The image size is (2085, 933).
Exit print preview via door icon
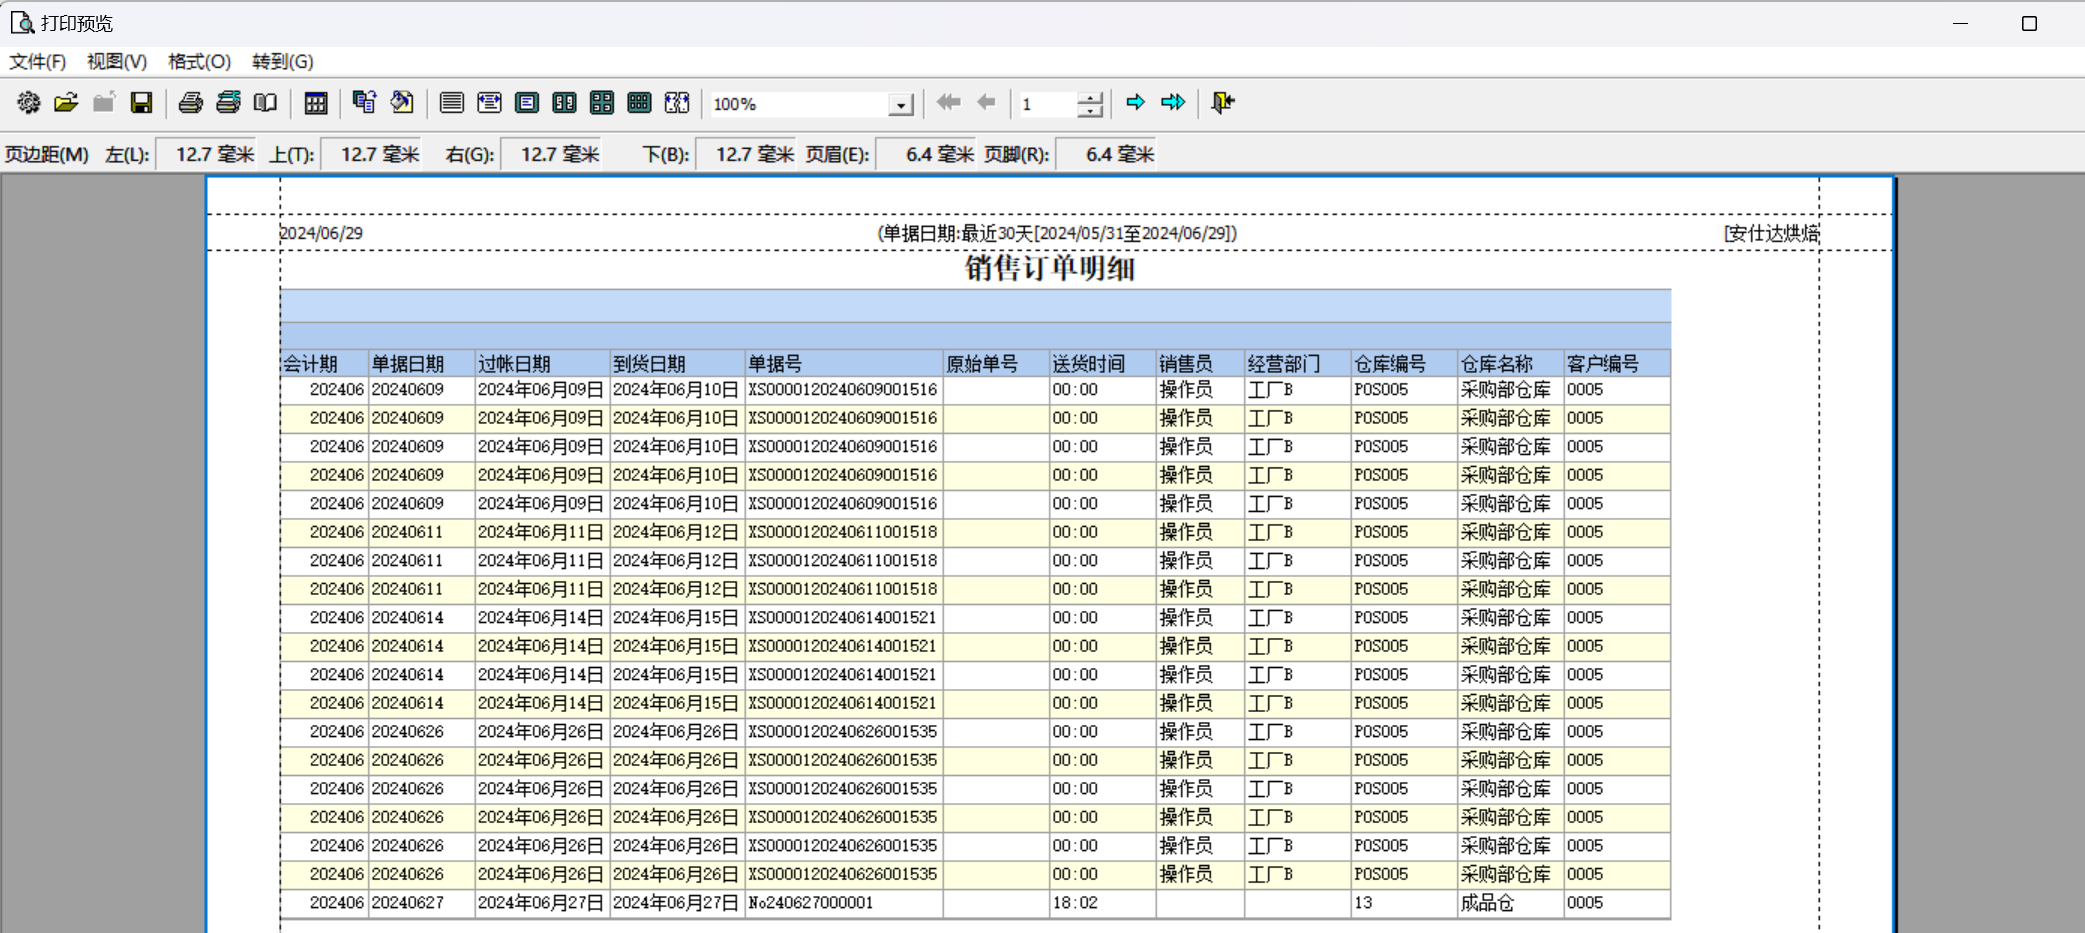(1222, 103)
